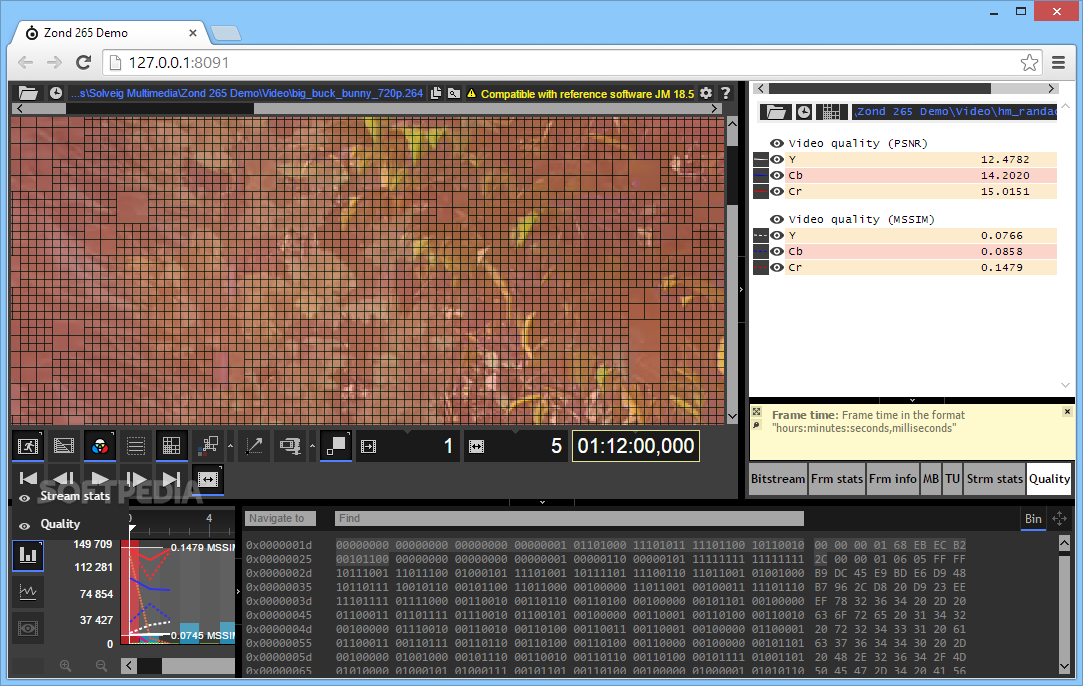Click the copy file path icon after big_buck_bunny_720p.264

pos(436,93)
